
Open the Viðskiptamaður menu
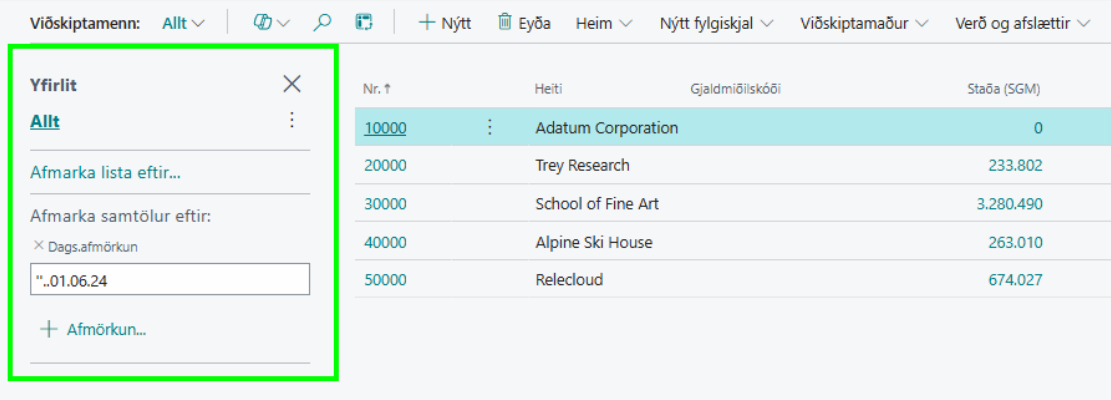[x=864, y=22]
